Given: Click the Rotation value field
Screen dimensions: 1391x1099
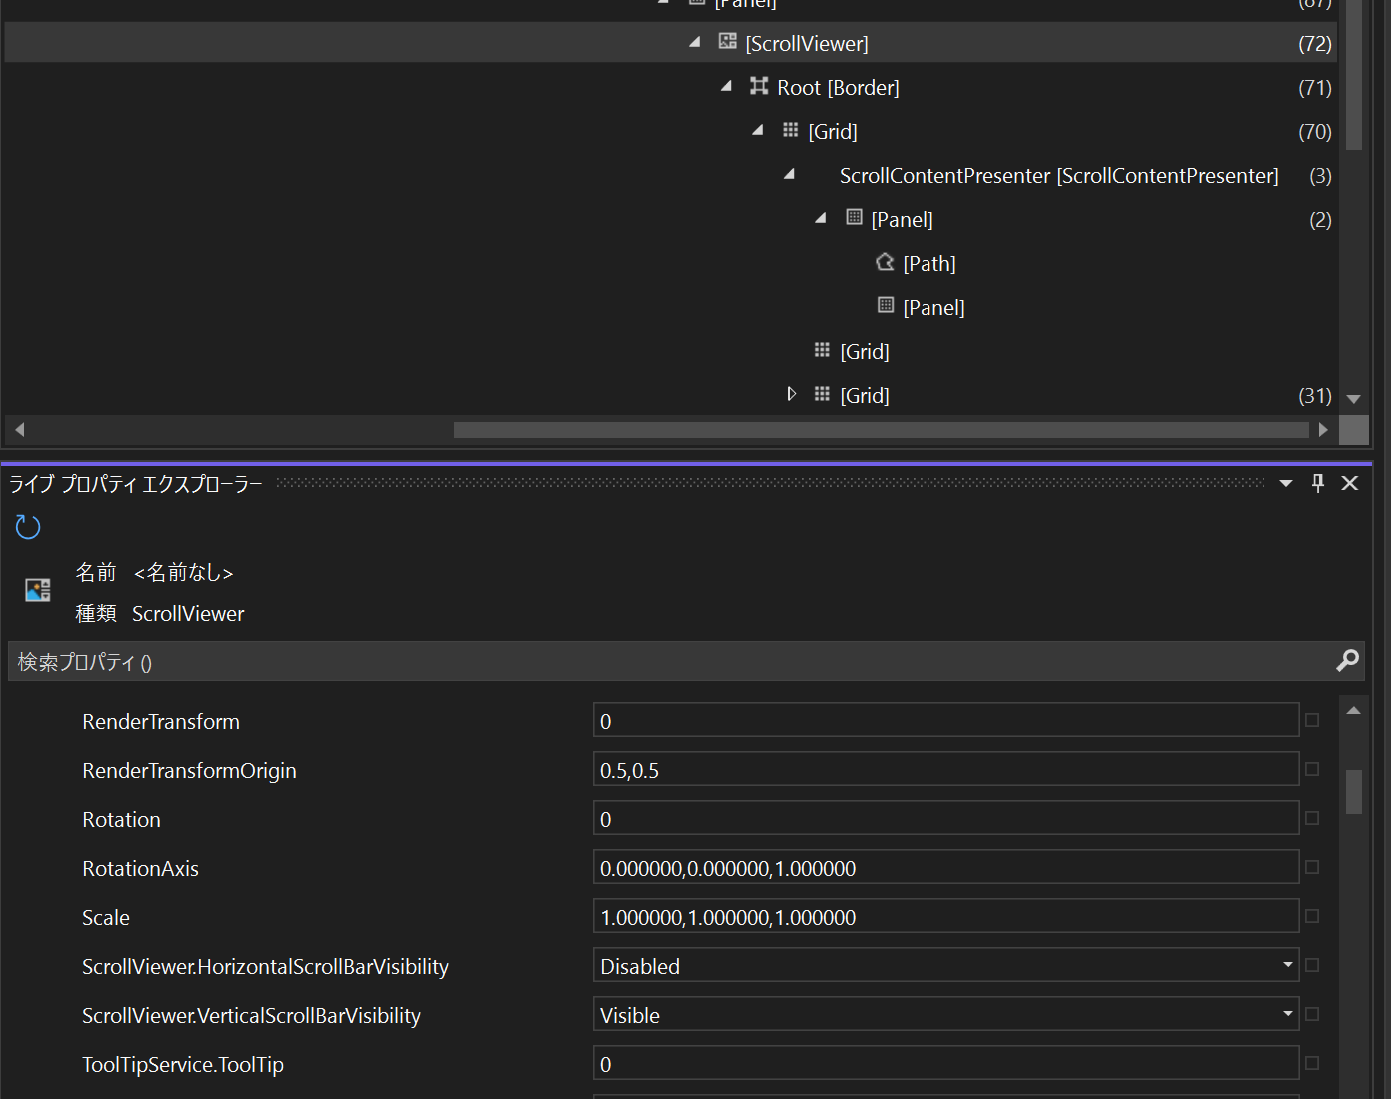Looking at the screenshot, I should point(946,818).
